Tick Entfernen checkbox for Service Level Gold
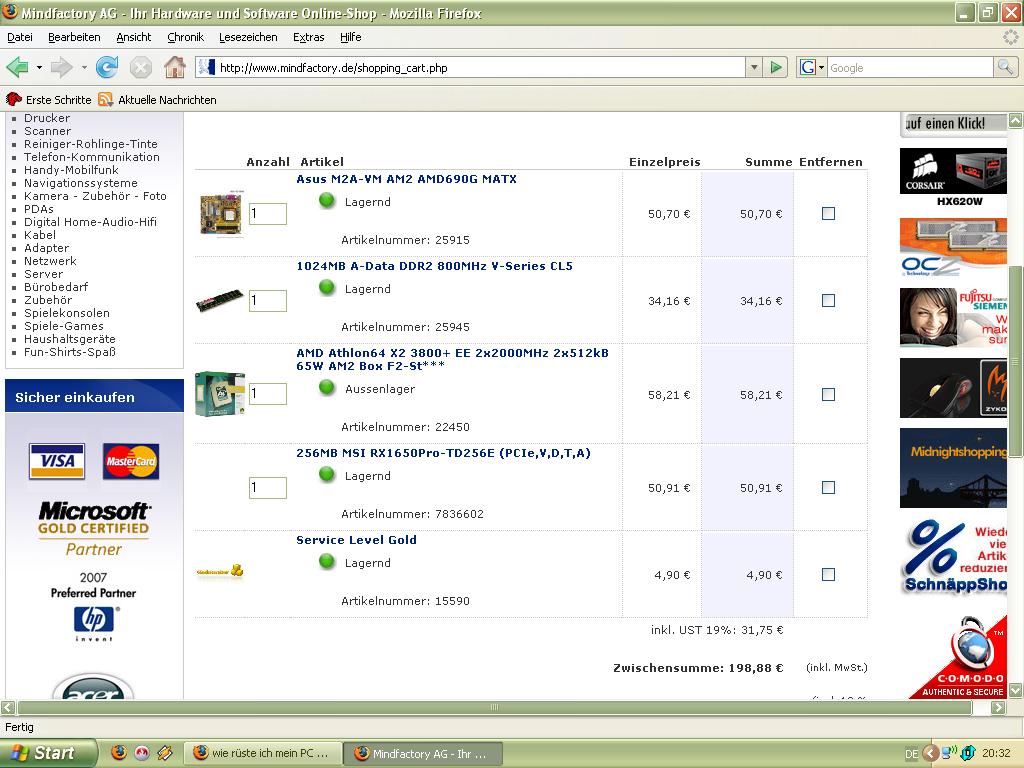 click(x=828, y=575)
